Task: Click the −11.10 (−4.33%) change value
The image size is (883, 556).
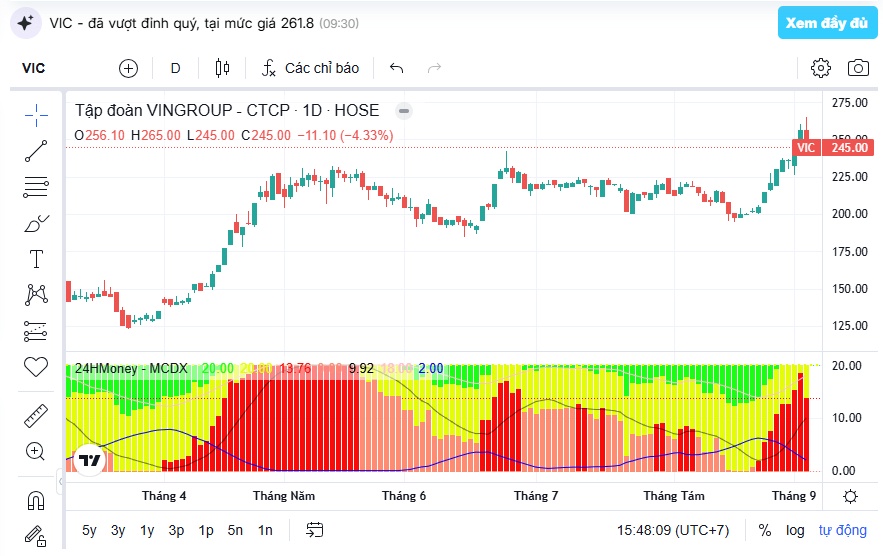Action: coord(345,135)
